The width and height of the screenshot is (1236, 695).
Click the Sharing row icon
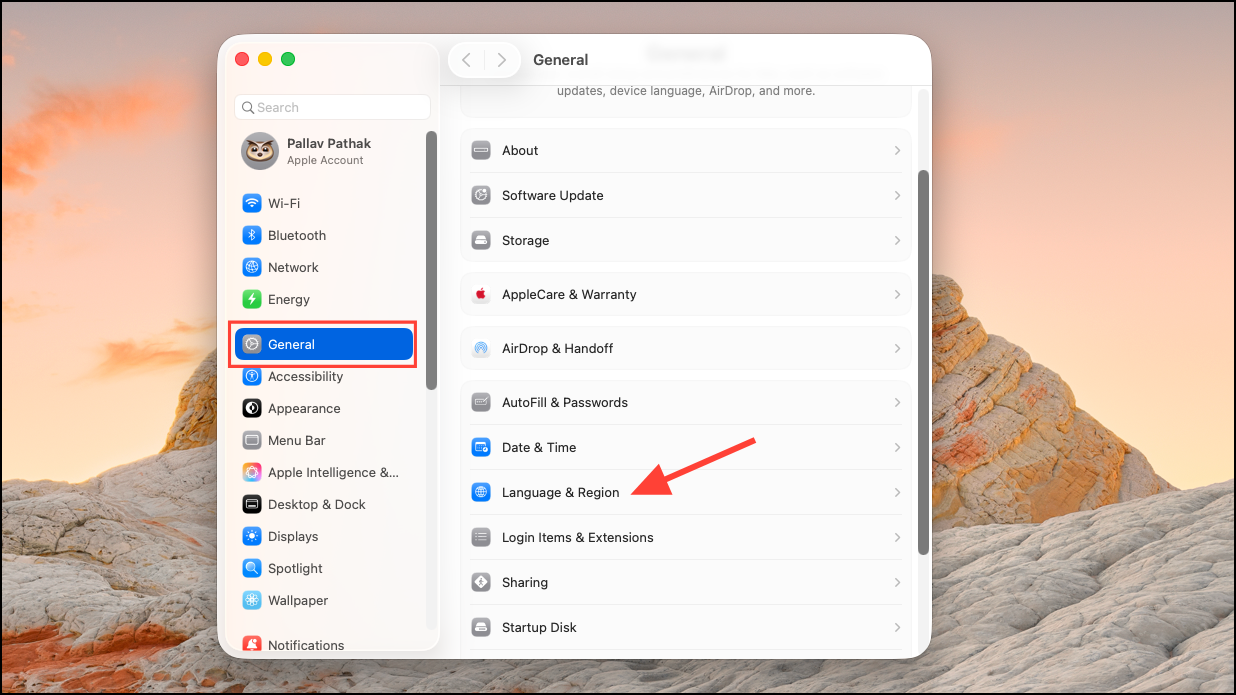(481, 582)
